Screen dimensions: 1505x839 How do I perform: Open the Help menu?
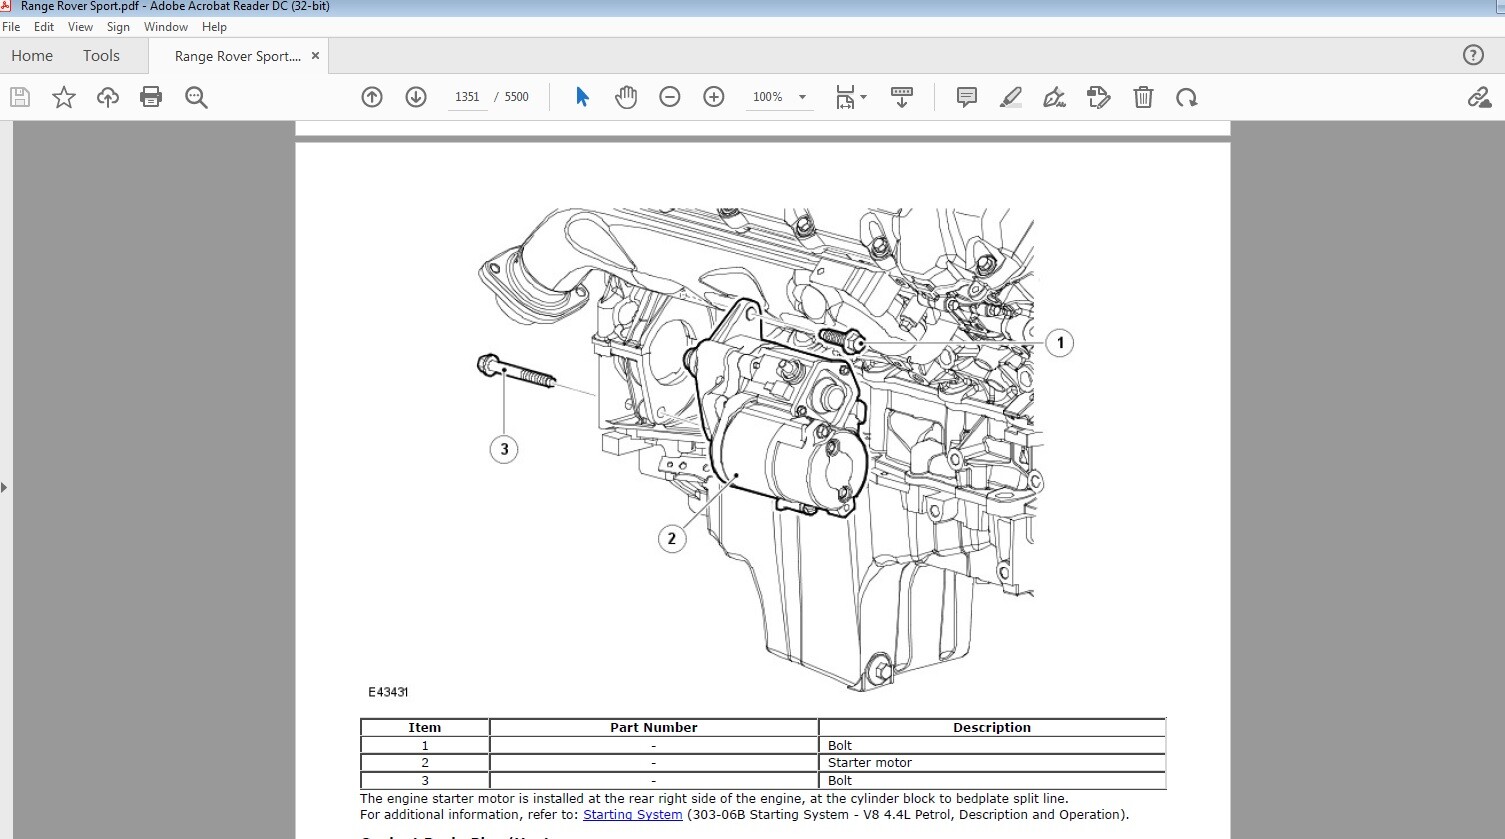(x=214, y=27)
